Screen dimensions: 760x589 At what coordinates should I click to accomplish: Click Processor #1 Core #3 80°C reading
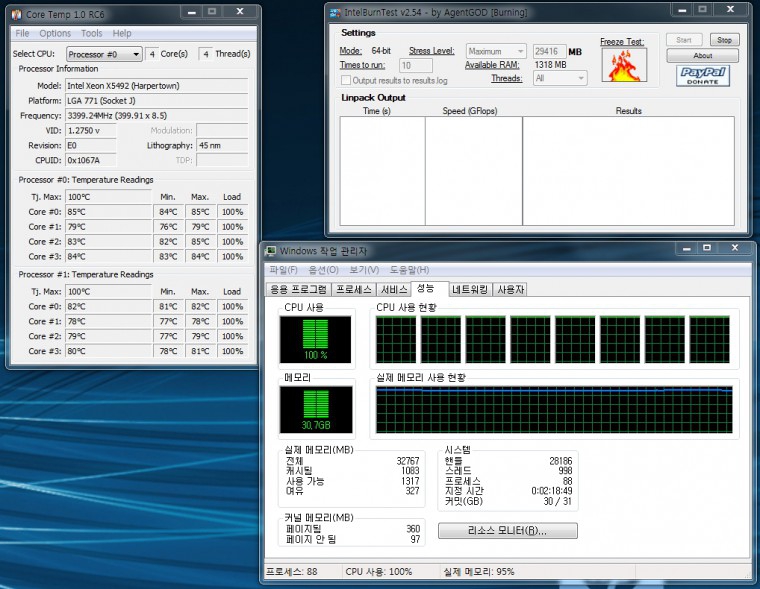pyautogui.click(x=108, y=351)
